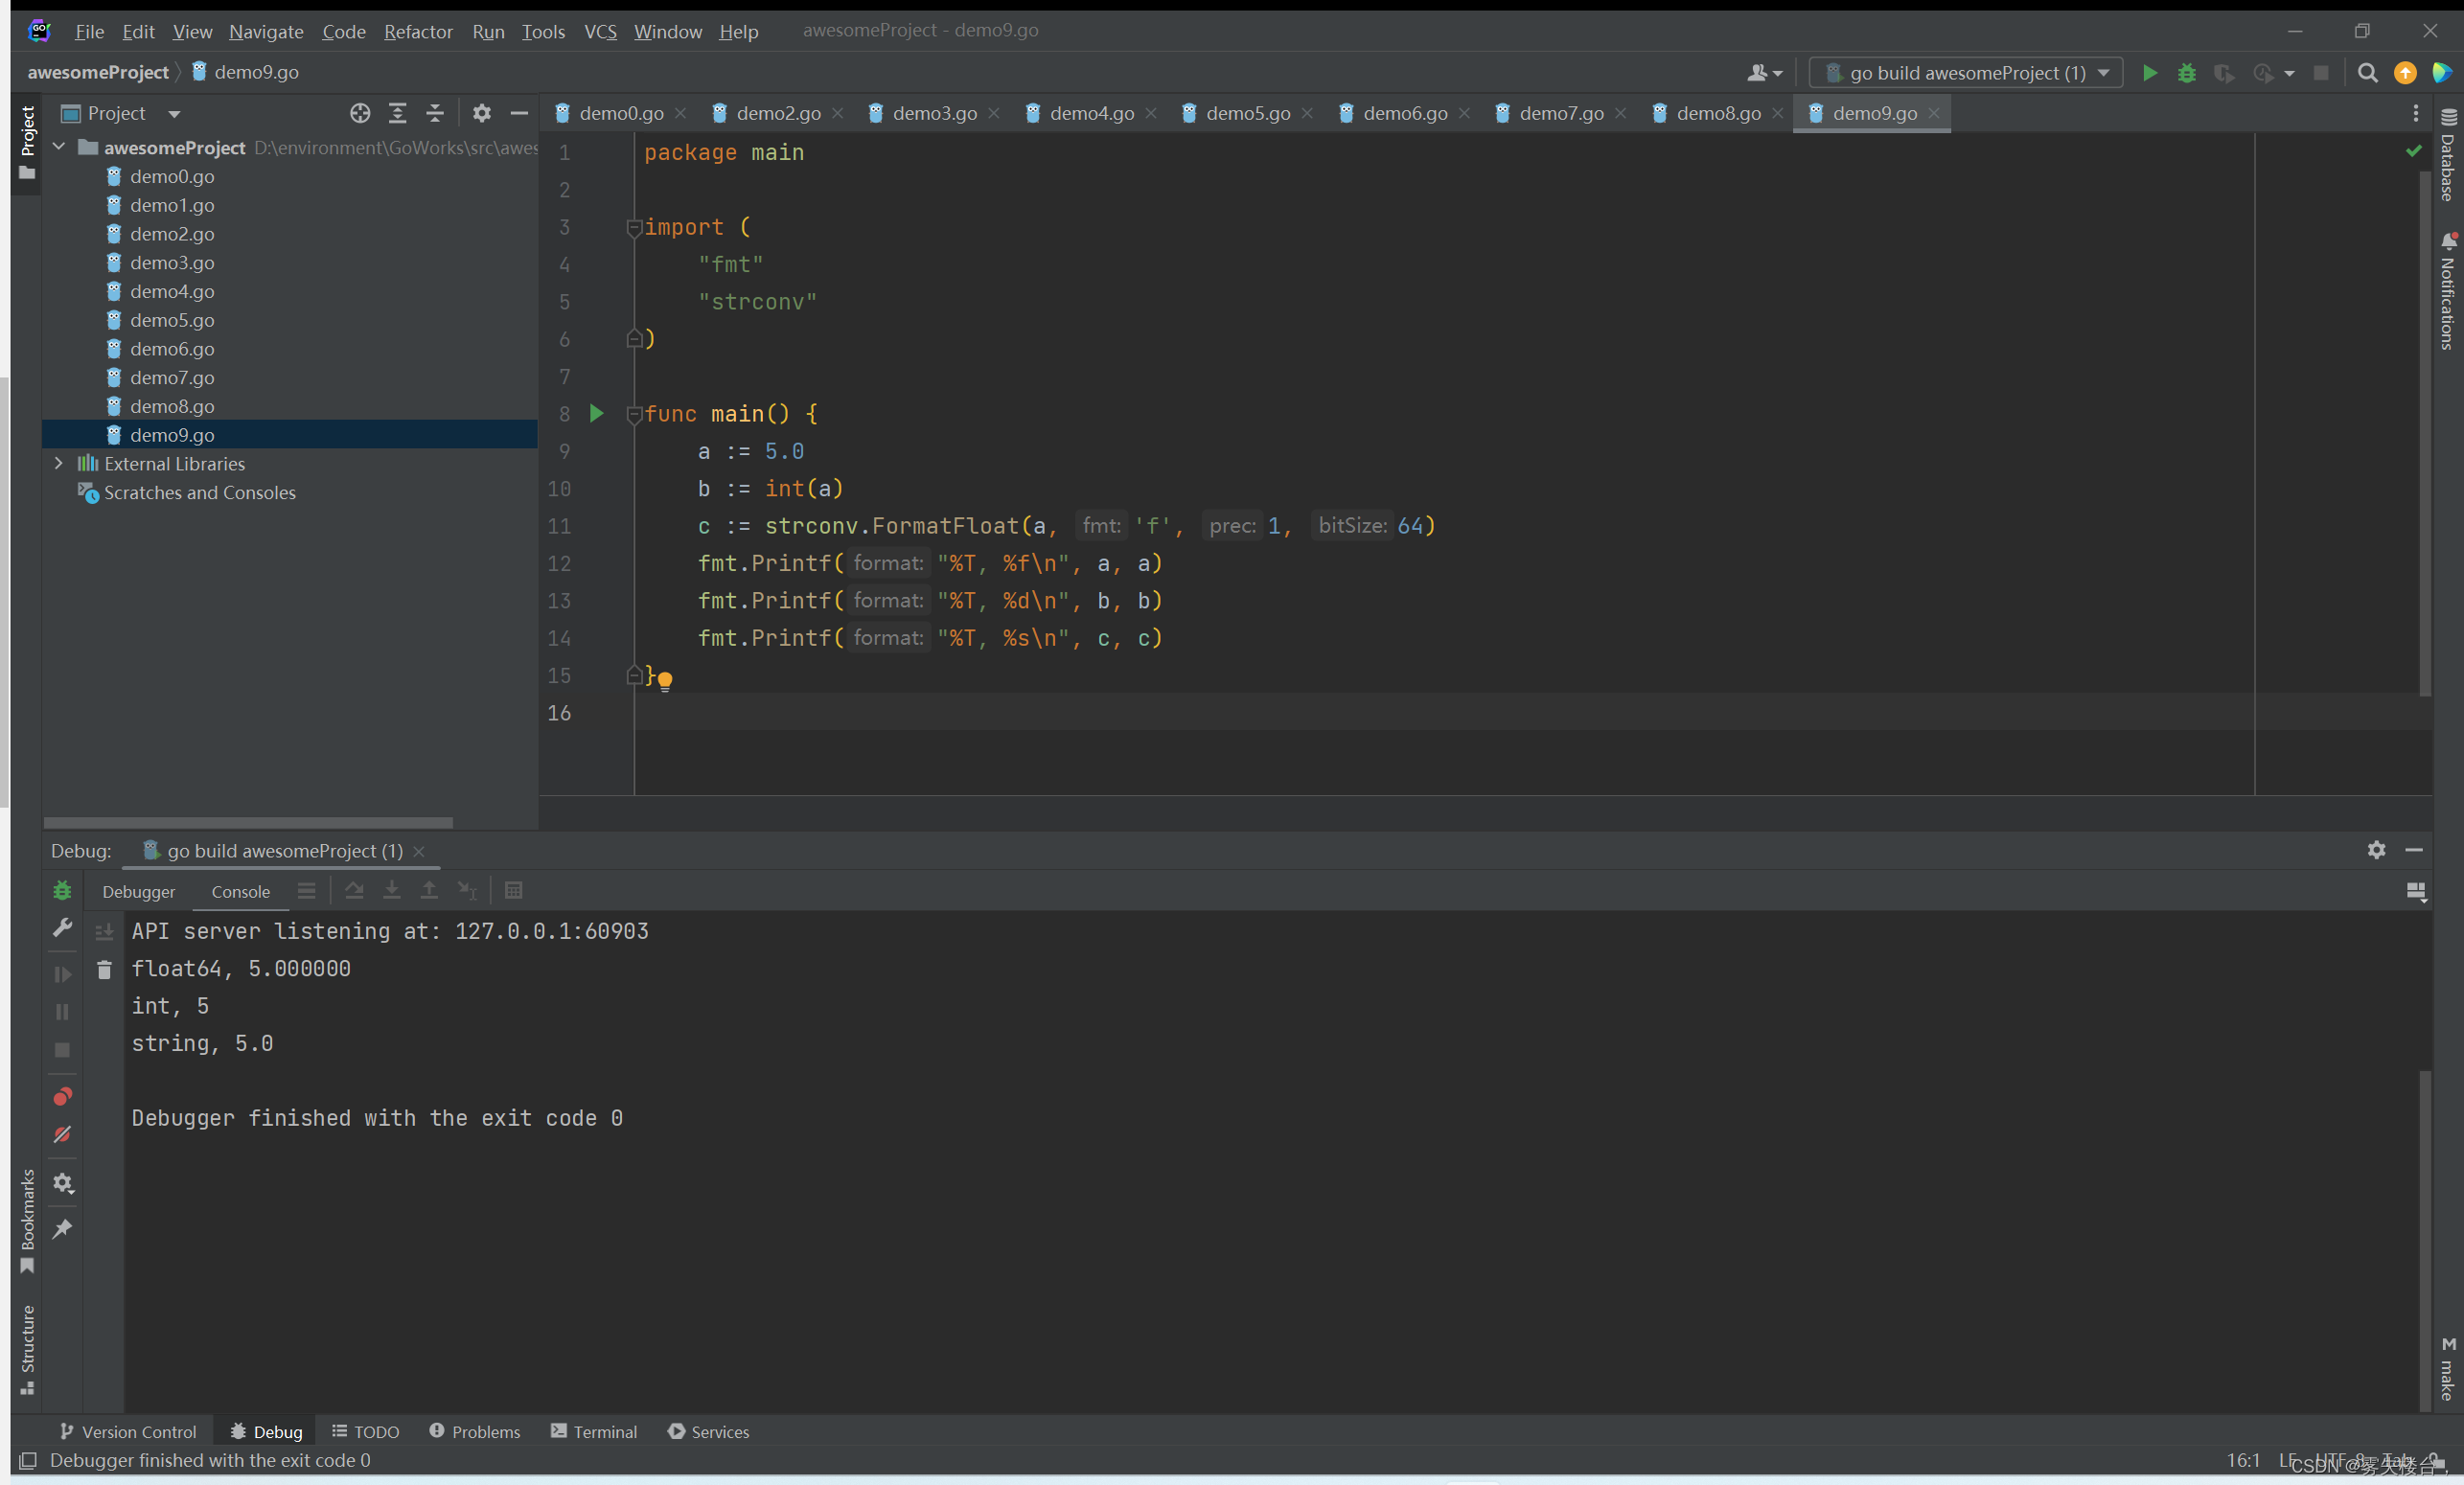
Task: Open the VCS menu
Action: 600,31
